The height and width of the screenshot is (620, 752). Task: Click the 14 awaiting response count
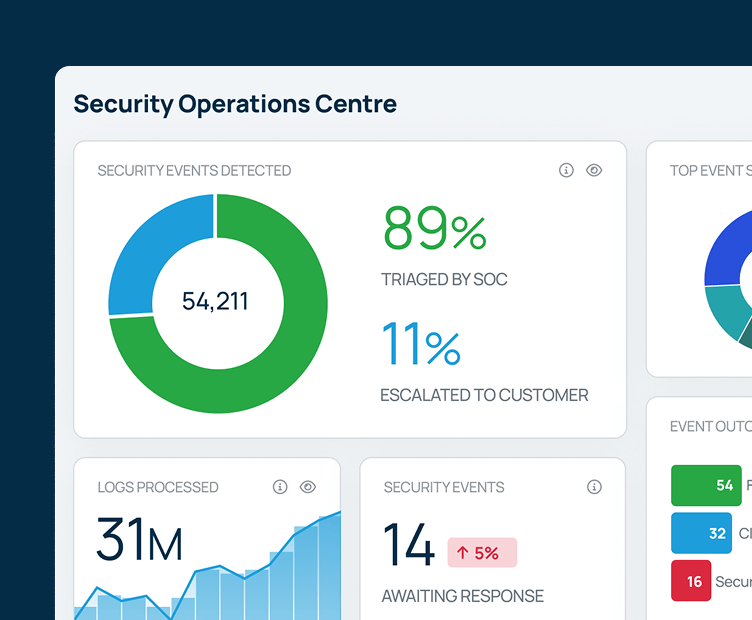(408, 547)
